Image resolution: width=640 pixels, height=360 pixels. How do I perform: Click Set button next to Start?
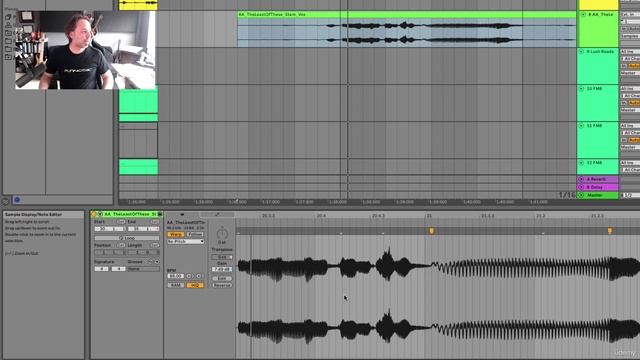pos(121,222)
